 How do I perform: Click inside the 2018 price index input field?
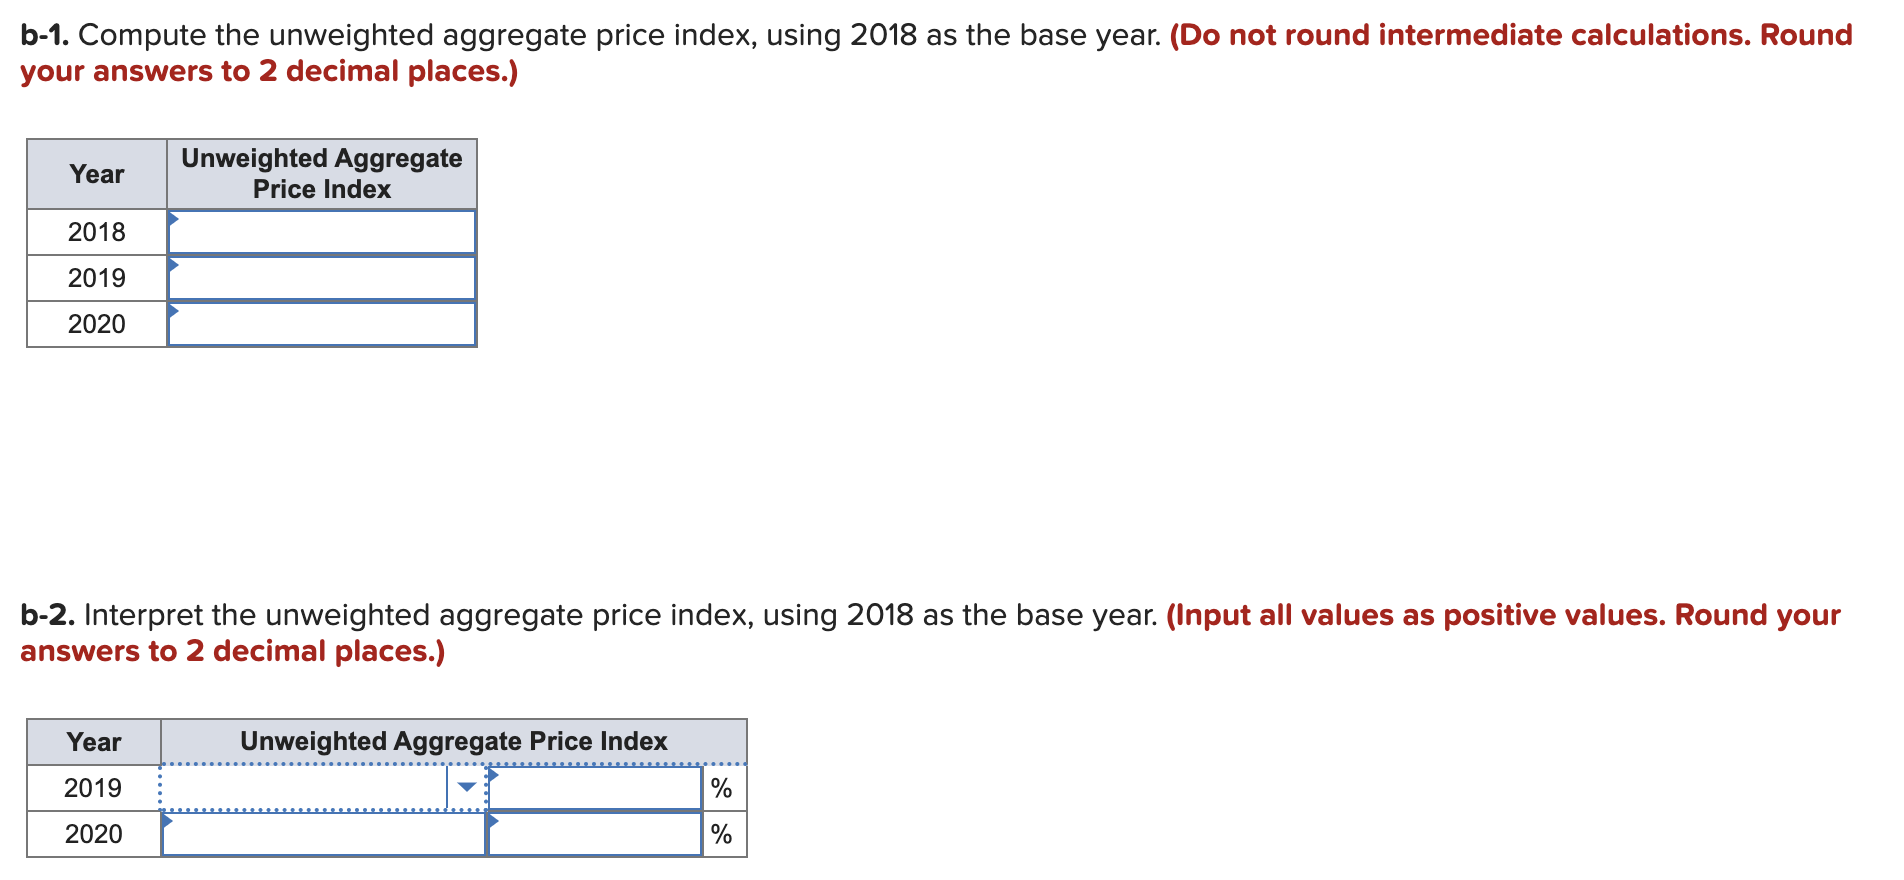(x=320, y=232)
